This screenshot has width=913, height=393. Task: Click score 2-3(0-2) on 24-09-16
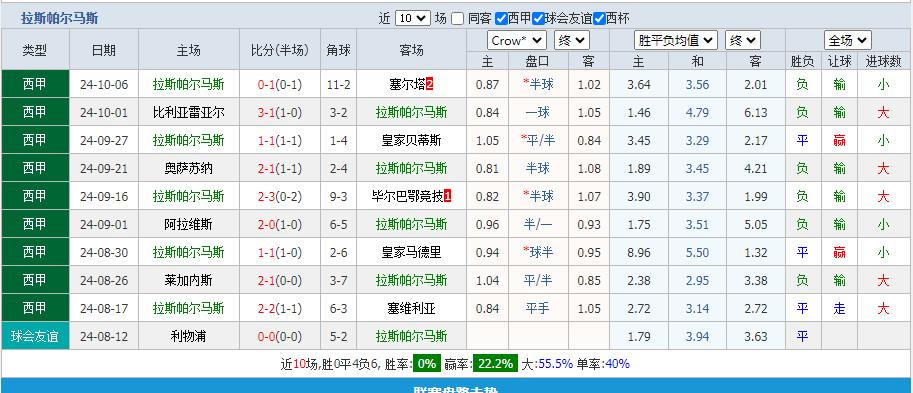pyautogui.click(x=279, y=196)
